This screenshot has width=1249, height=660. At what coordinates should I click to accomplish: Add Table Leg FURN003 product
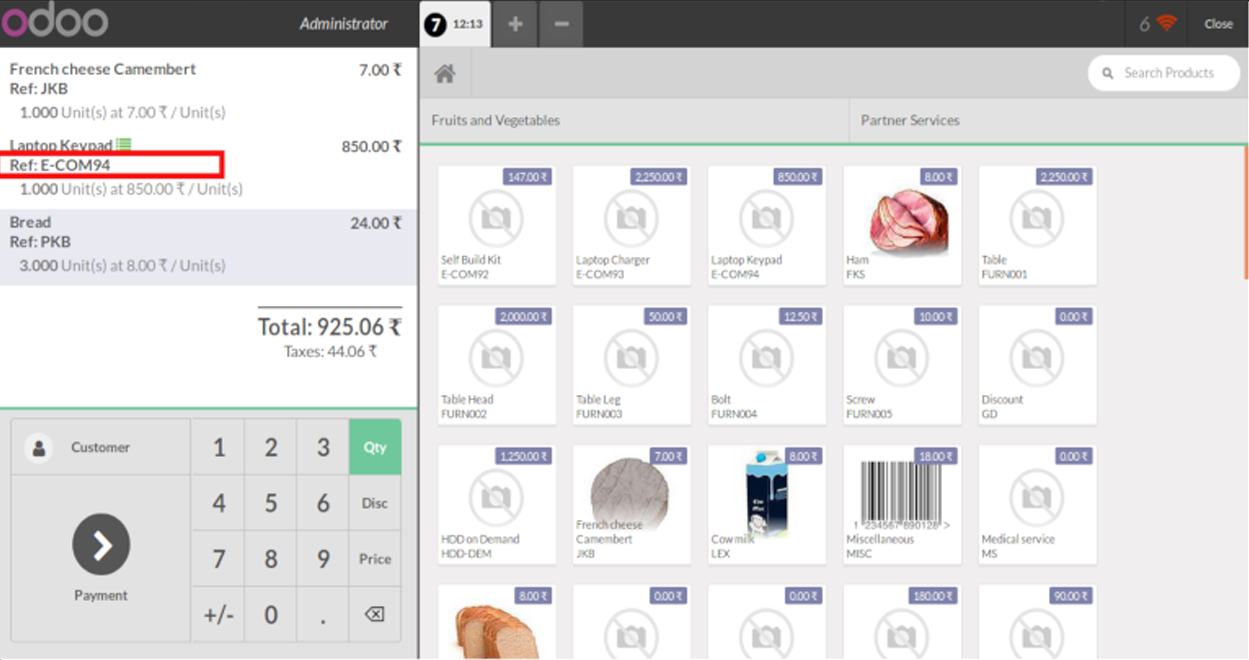[x=632, y=365]
